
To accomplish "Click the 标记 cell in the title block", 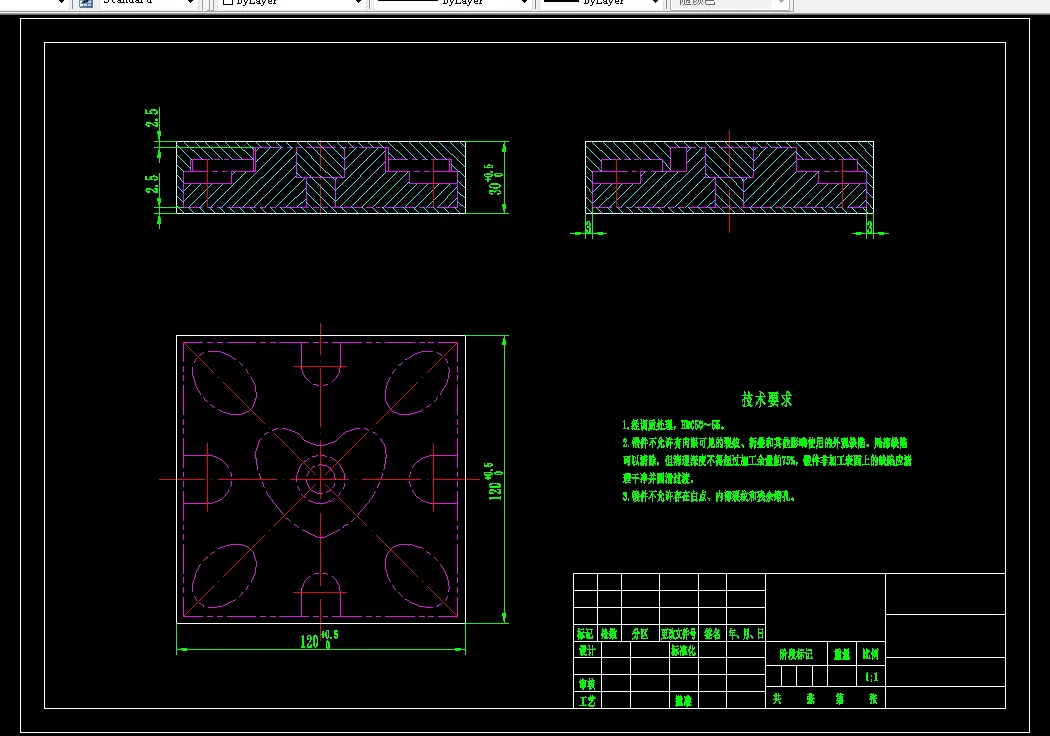I will point(585,634).
